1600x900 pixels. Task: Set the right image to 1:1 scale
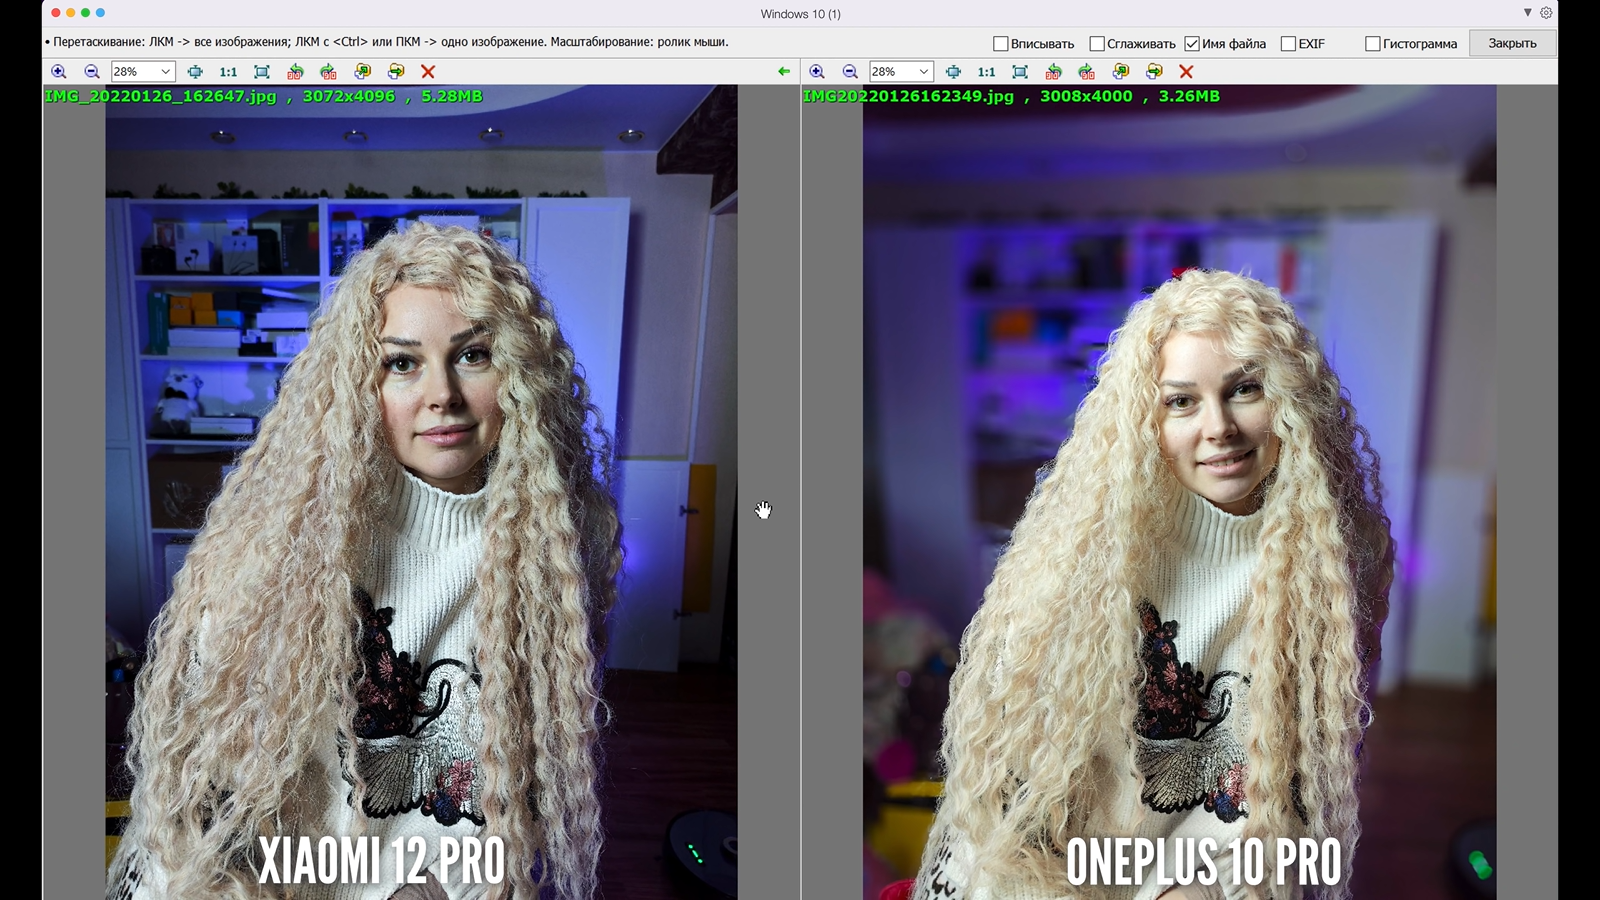tap(986, 72)
